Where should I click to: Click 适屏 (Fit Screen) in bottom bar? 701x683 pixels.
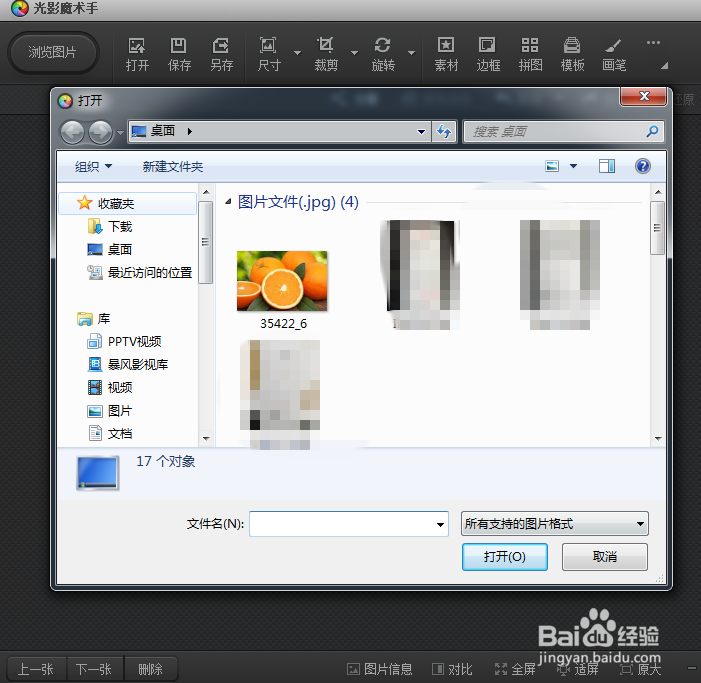pos(578,669)
